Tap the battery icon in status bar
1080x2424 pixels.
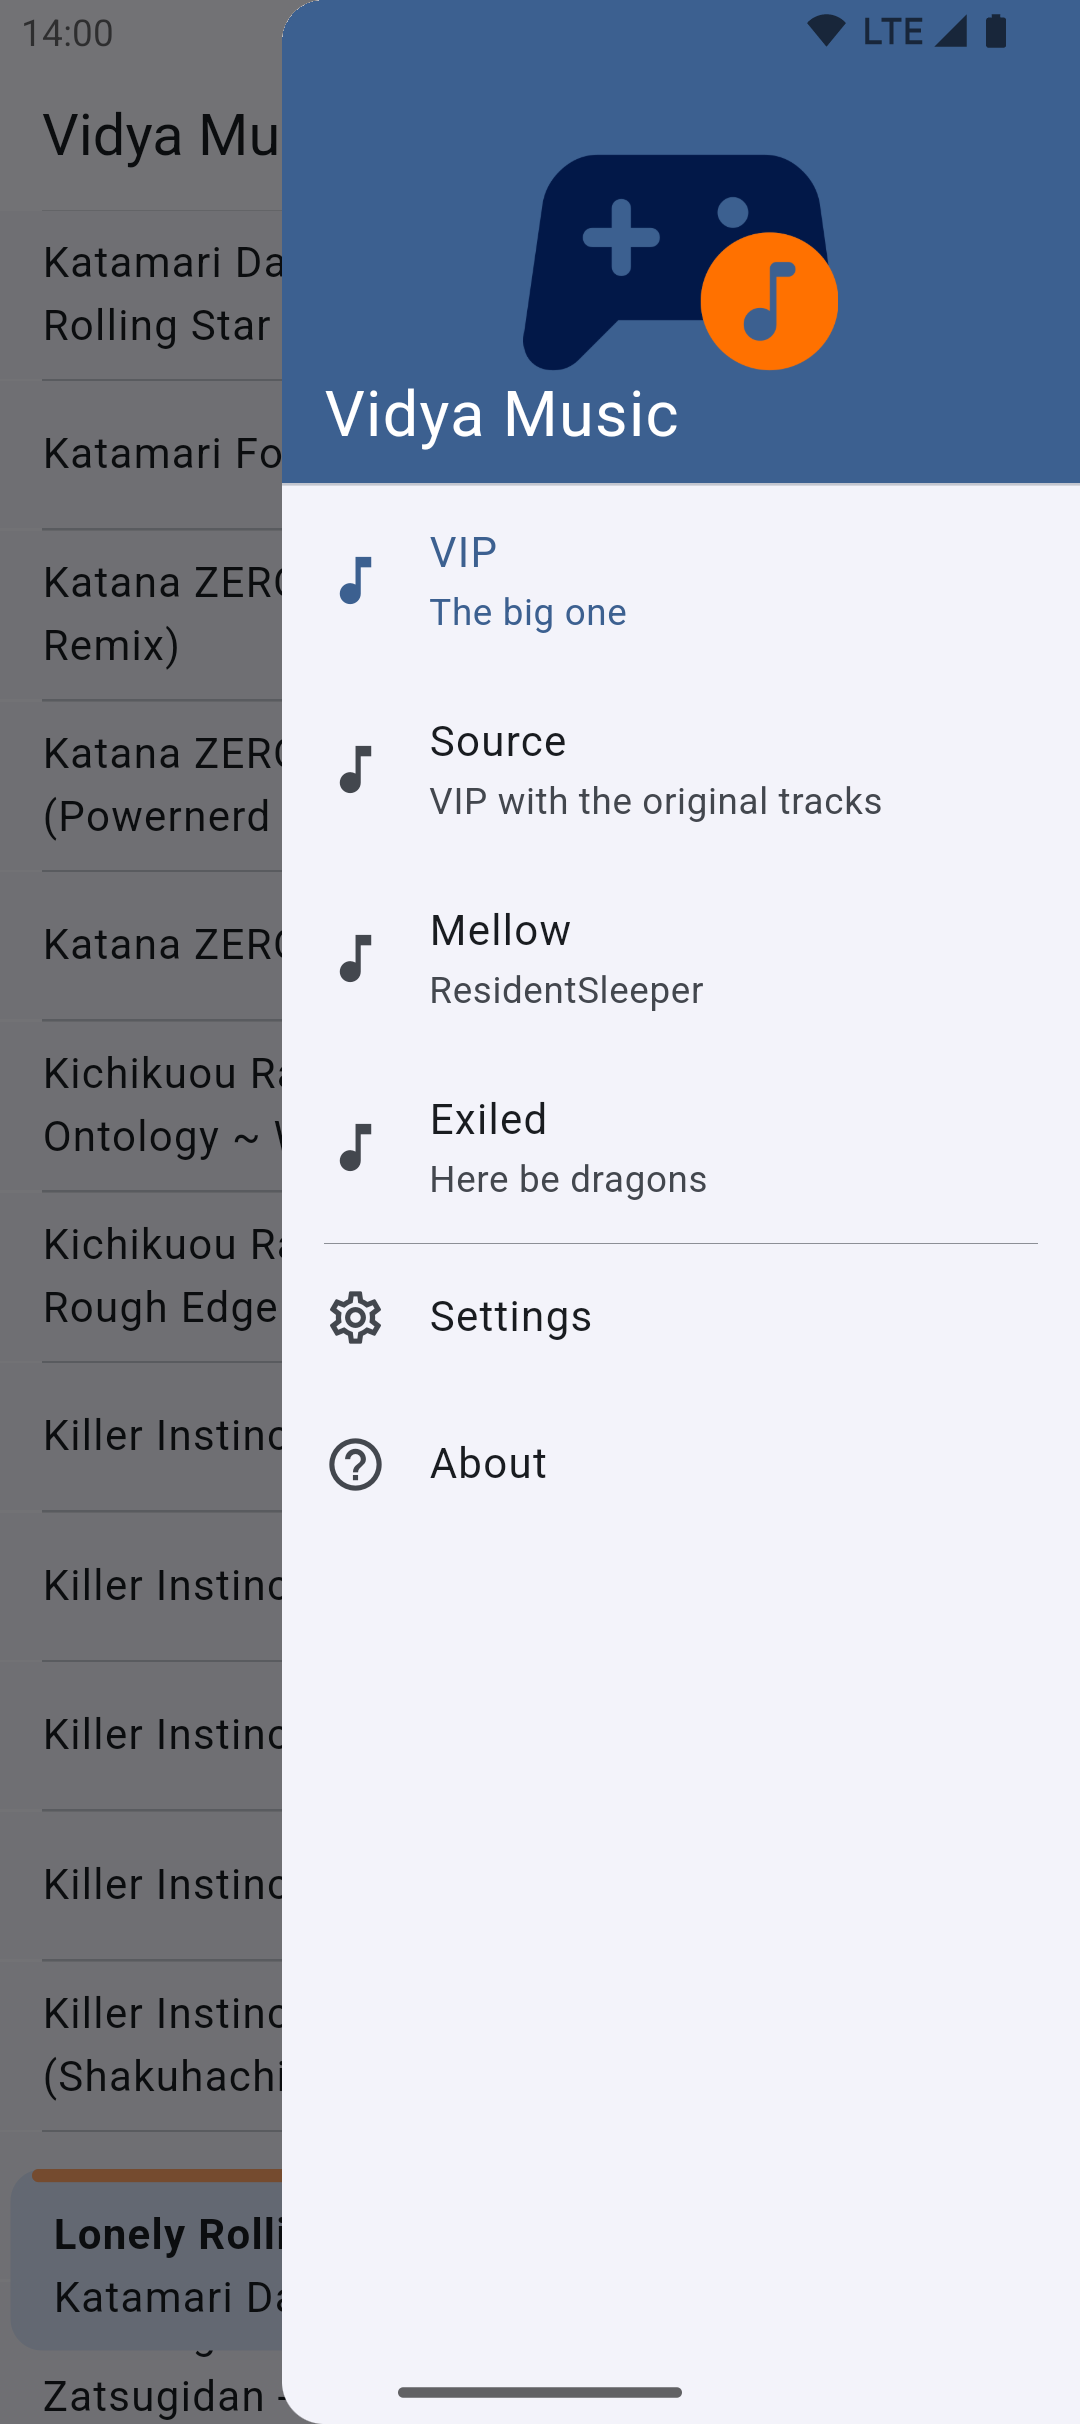click(996, 31)
